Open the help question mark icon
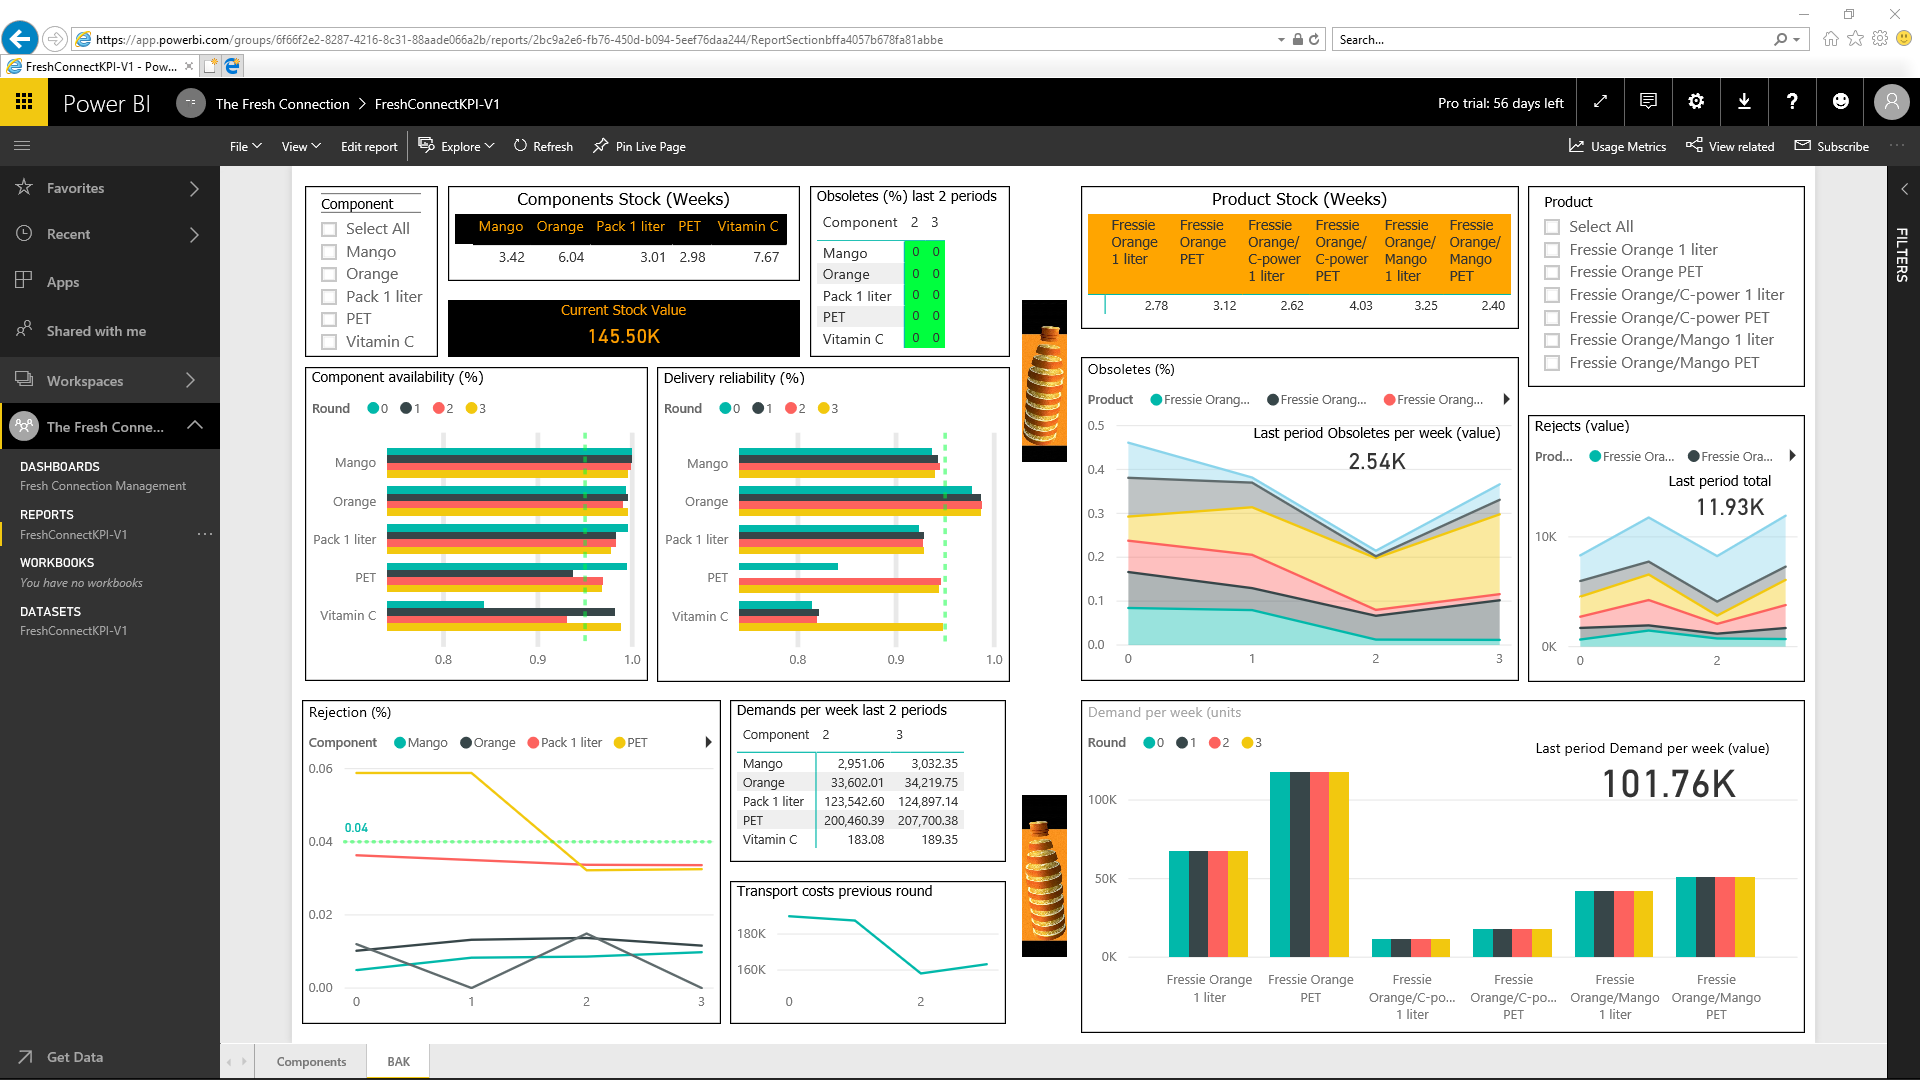1920x1080 pixels. [1792, 102]
